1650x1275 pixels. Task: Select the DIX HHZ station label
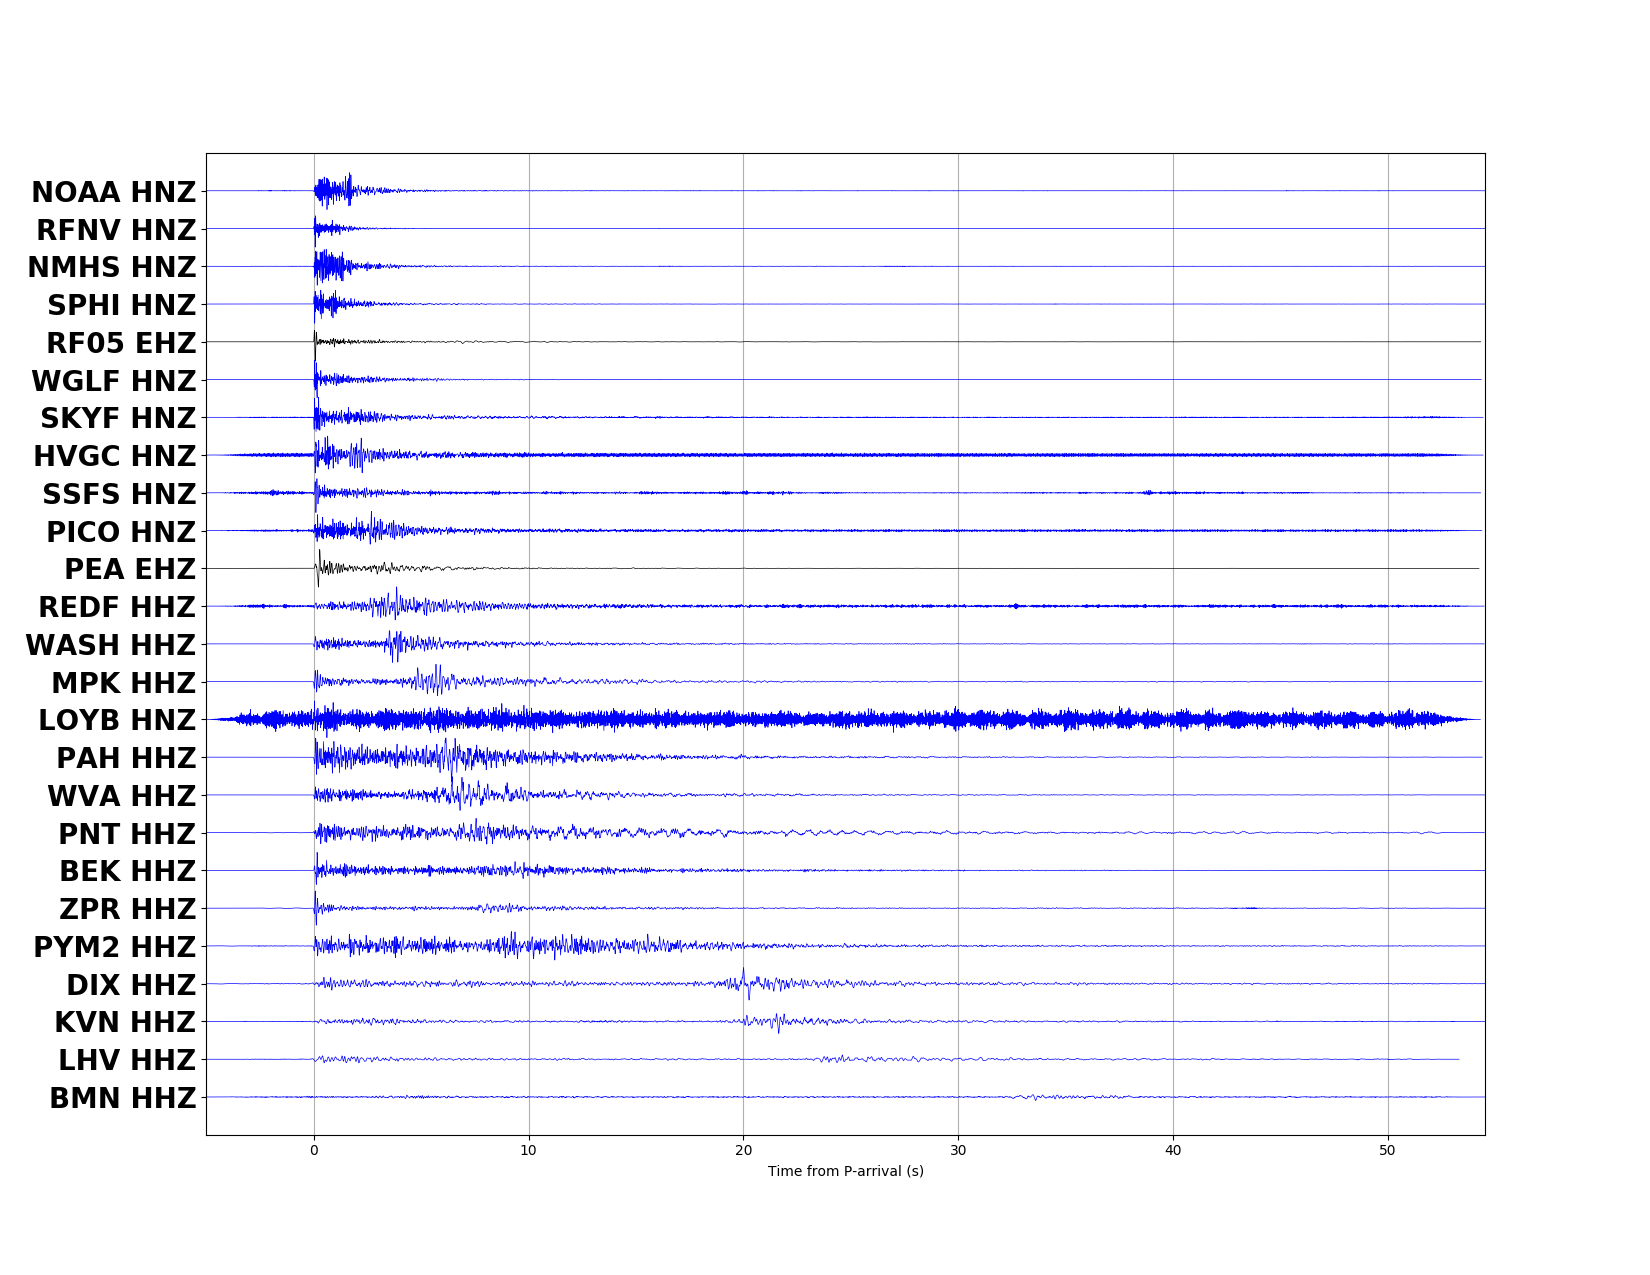[x=131, y=985]
